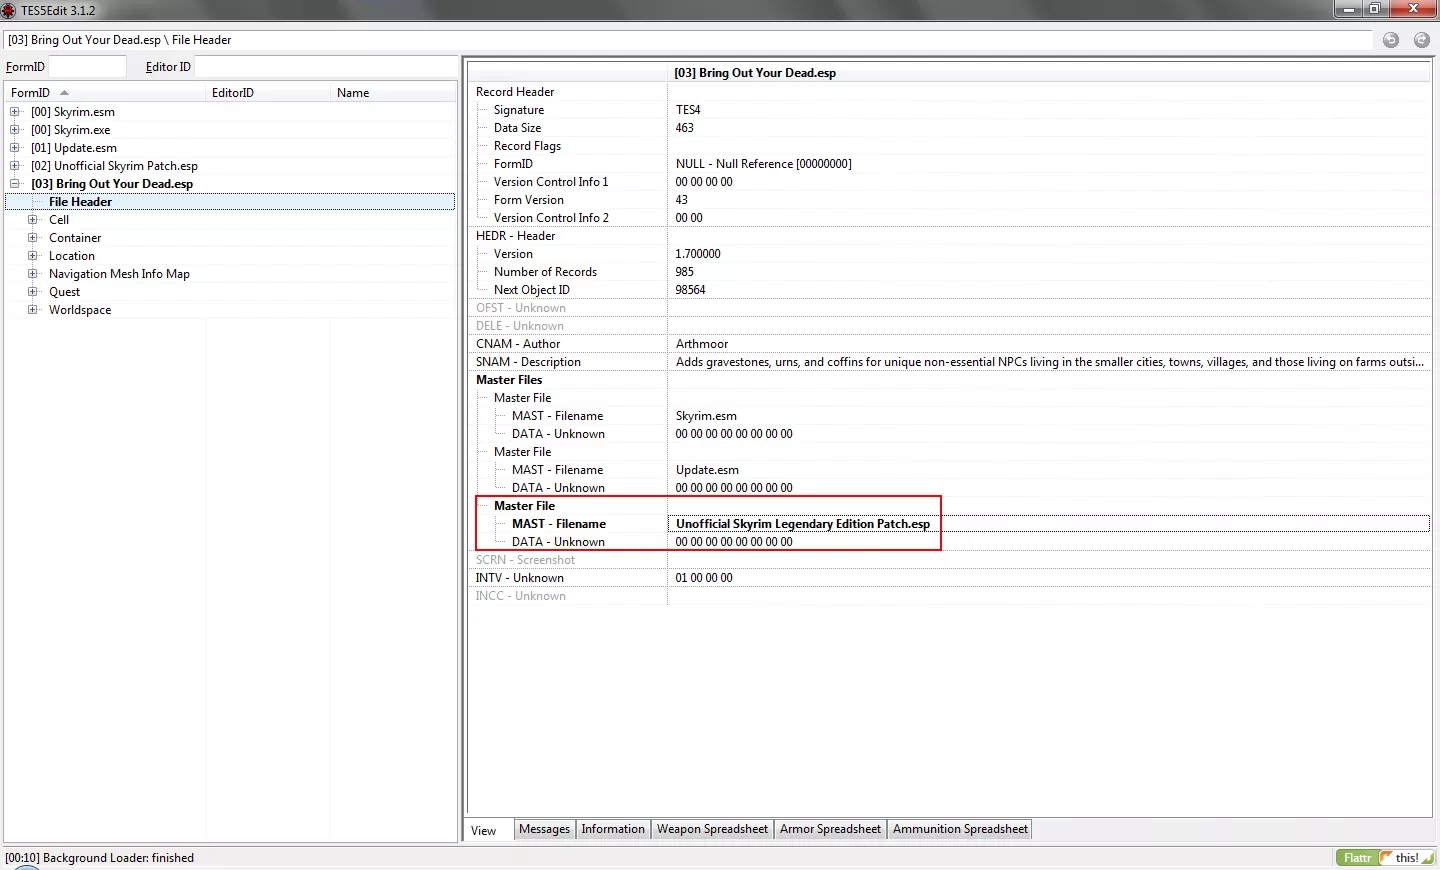Click the SCRN - Screenshot row label
This screenshot has height=870, width=1440.
pos(525,560)
